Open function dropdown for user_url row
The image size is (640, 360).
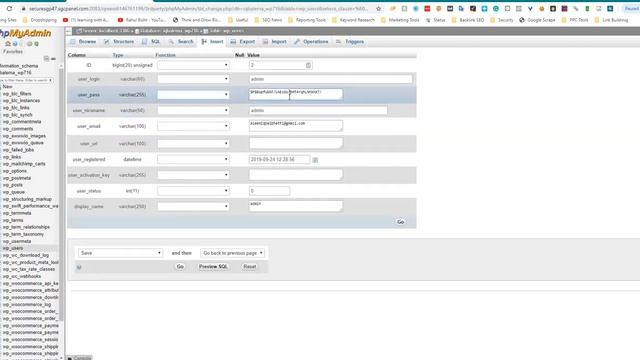(193, 144)
